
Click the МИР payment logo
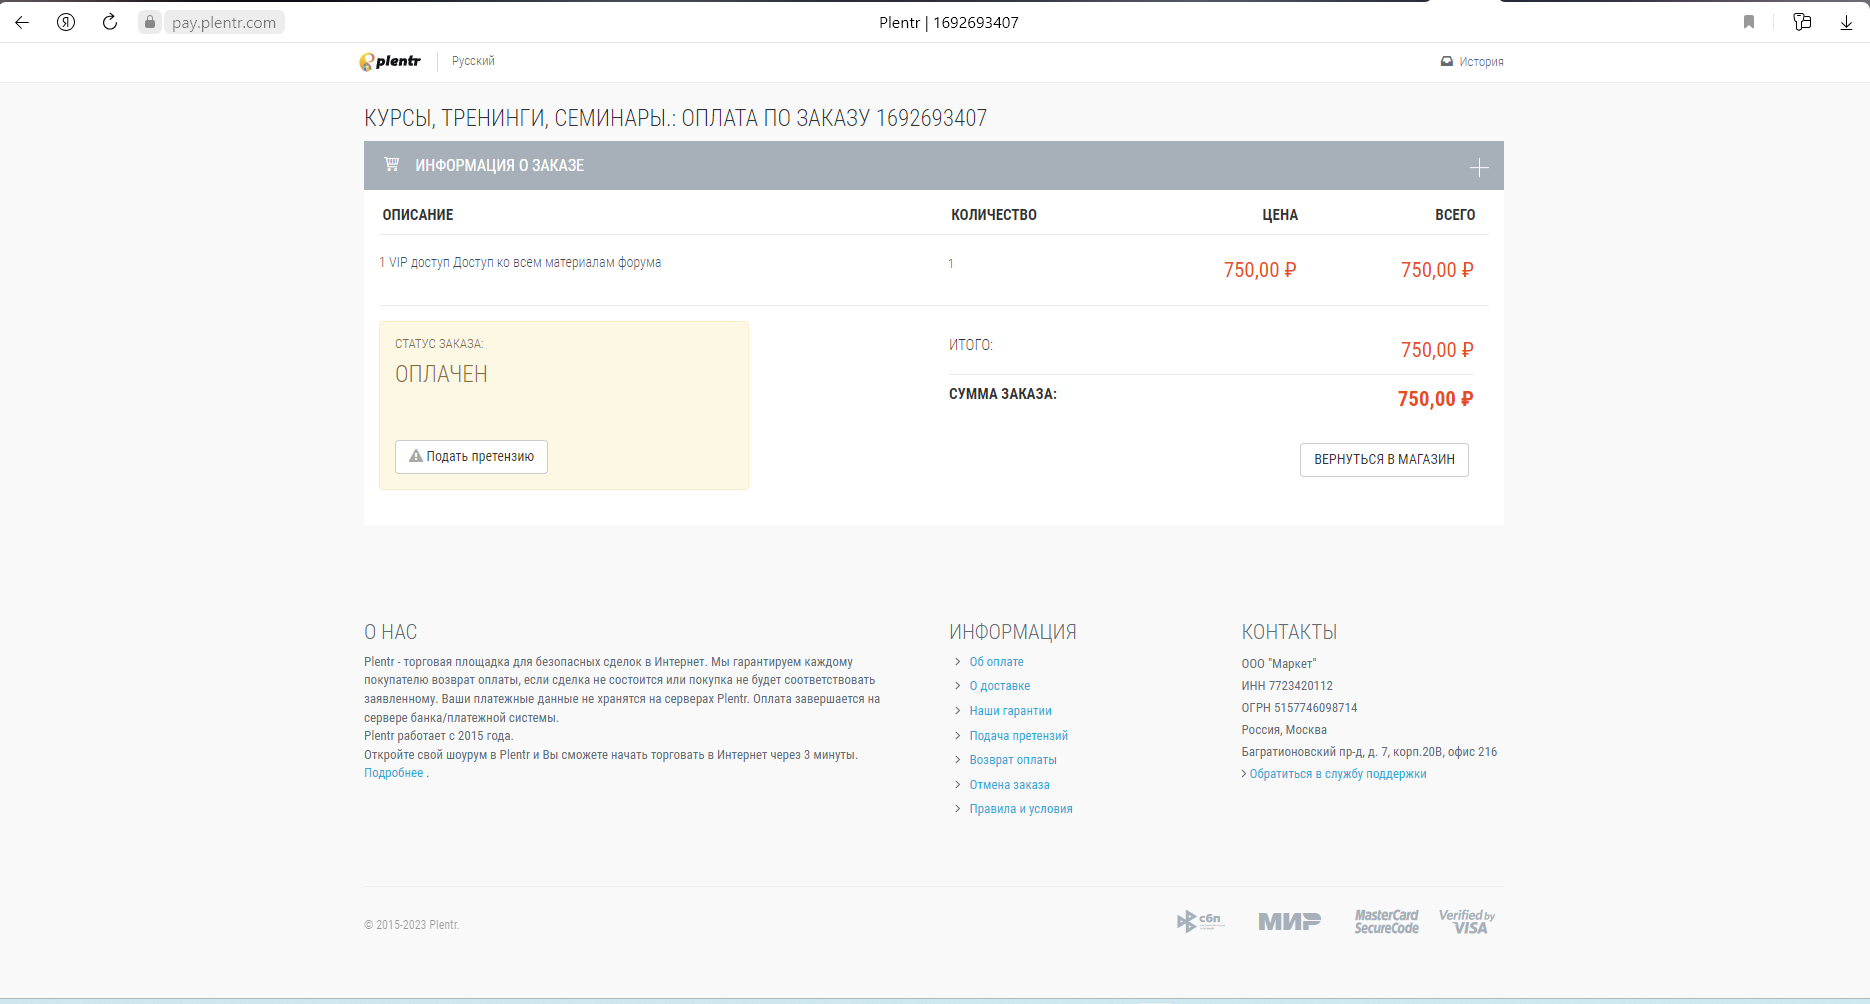[x=1289, y=921]
